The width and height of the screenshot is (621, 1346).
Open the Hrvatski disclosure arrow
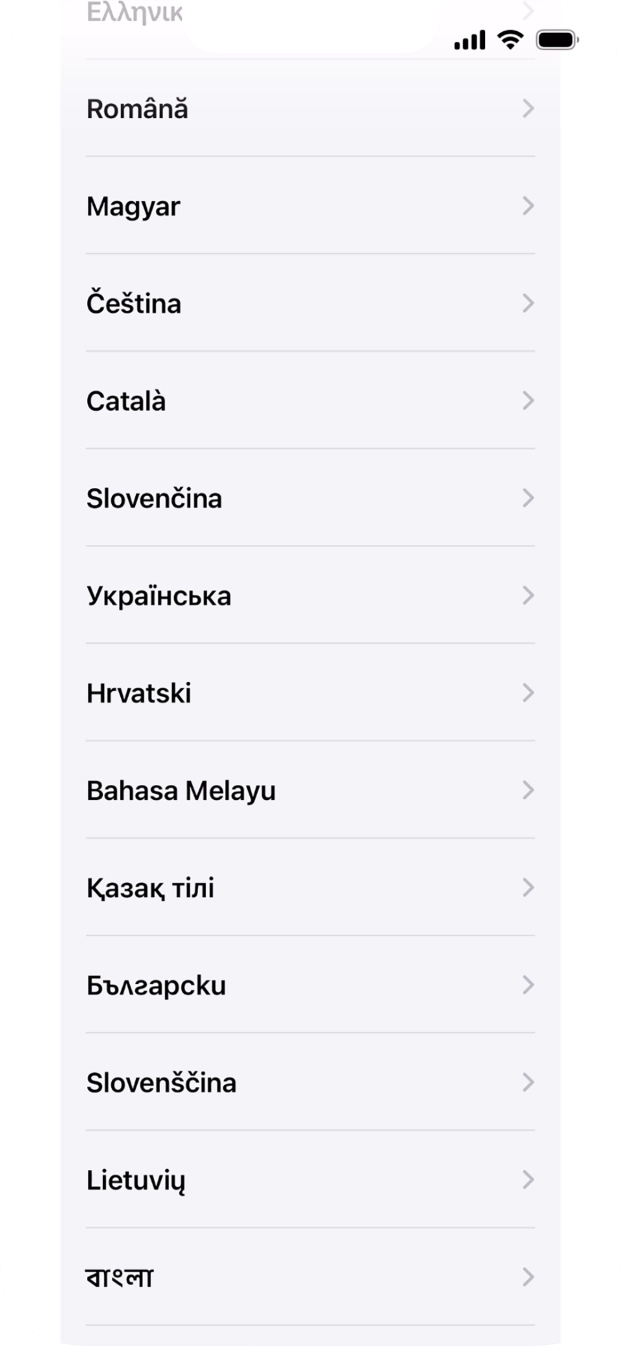528,692
